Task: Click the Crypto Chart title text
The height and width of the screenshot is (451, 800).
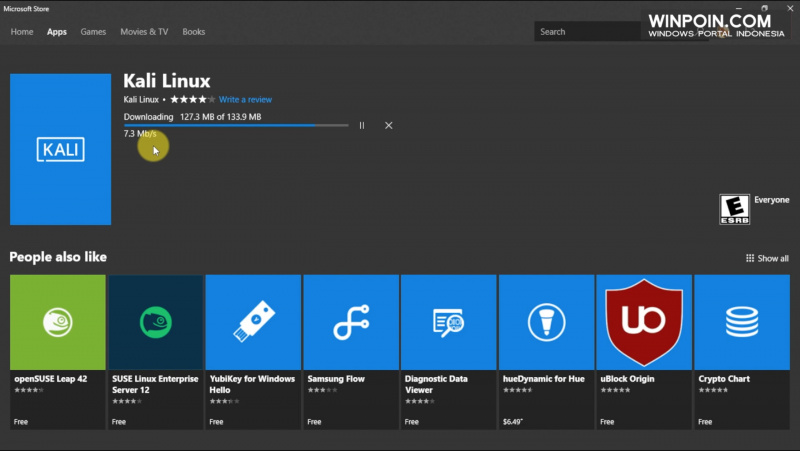Action: click(x=724, y=379)
